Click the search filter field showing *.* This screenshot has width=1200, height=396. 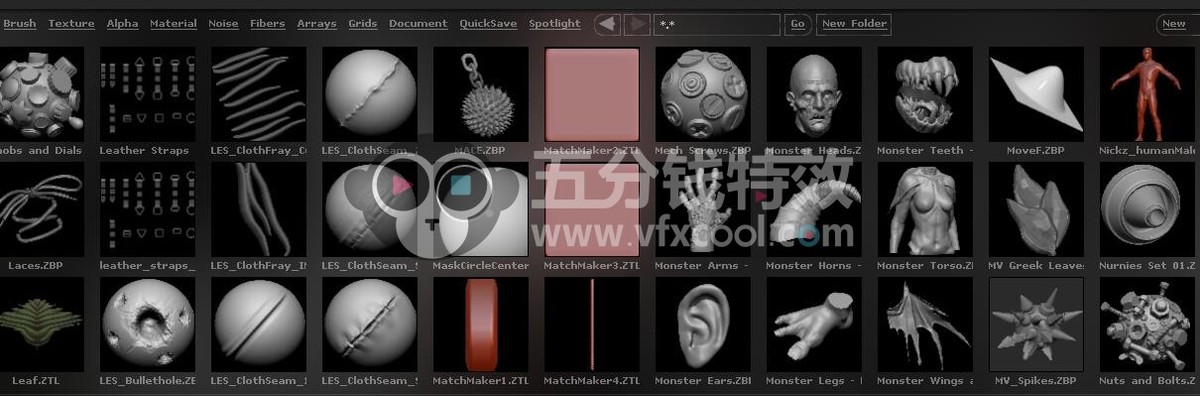[717, 24]
